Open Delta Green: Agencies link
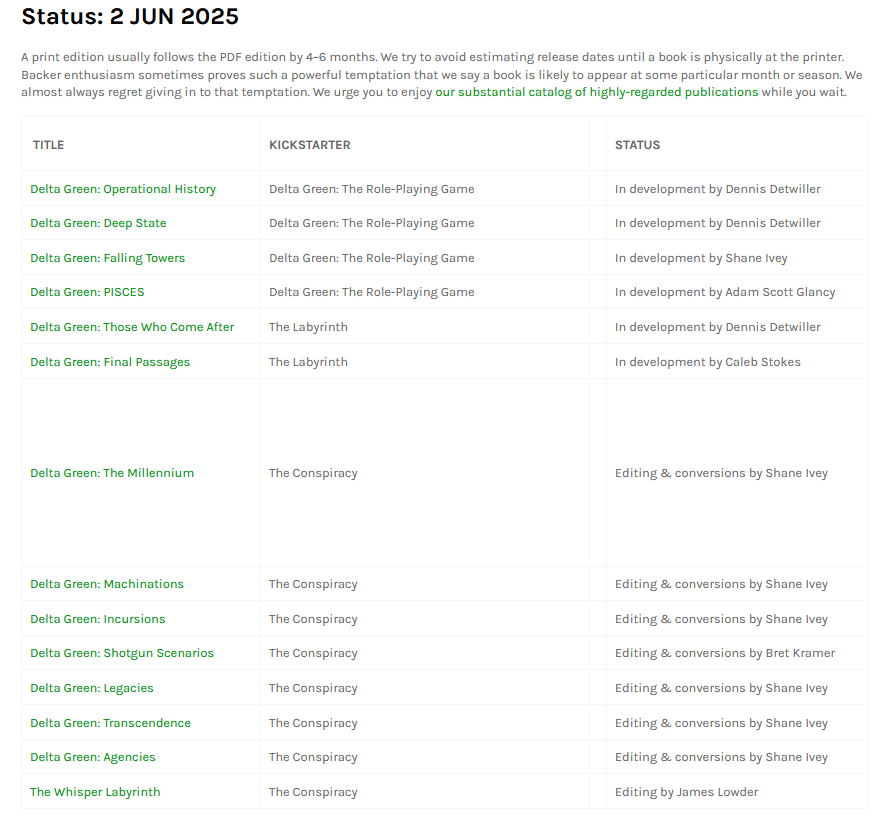 [x=93, y=757]
